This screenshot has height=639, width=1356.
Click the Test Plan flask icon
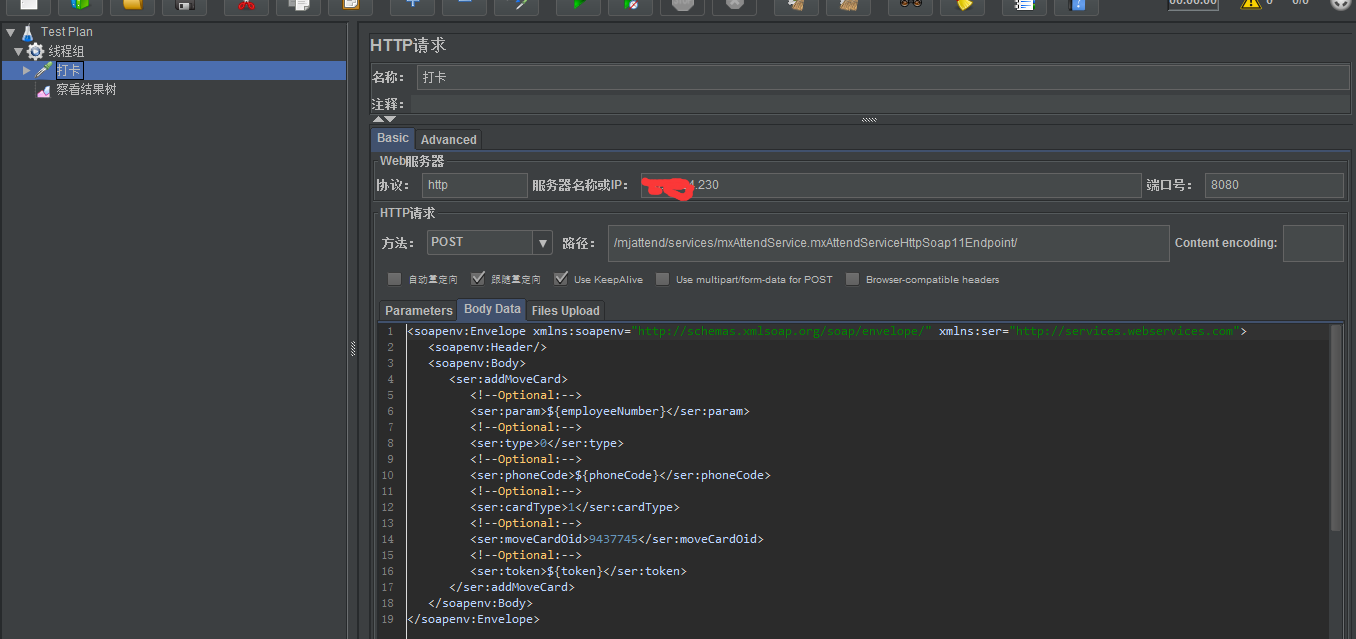[27, 32]
